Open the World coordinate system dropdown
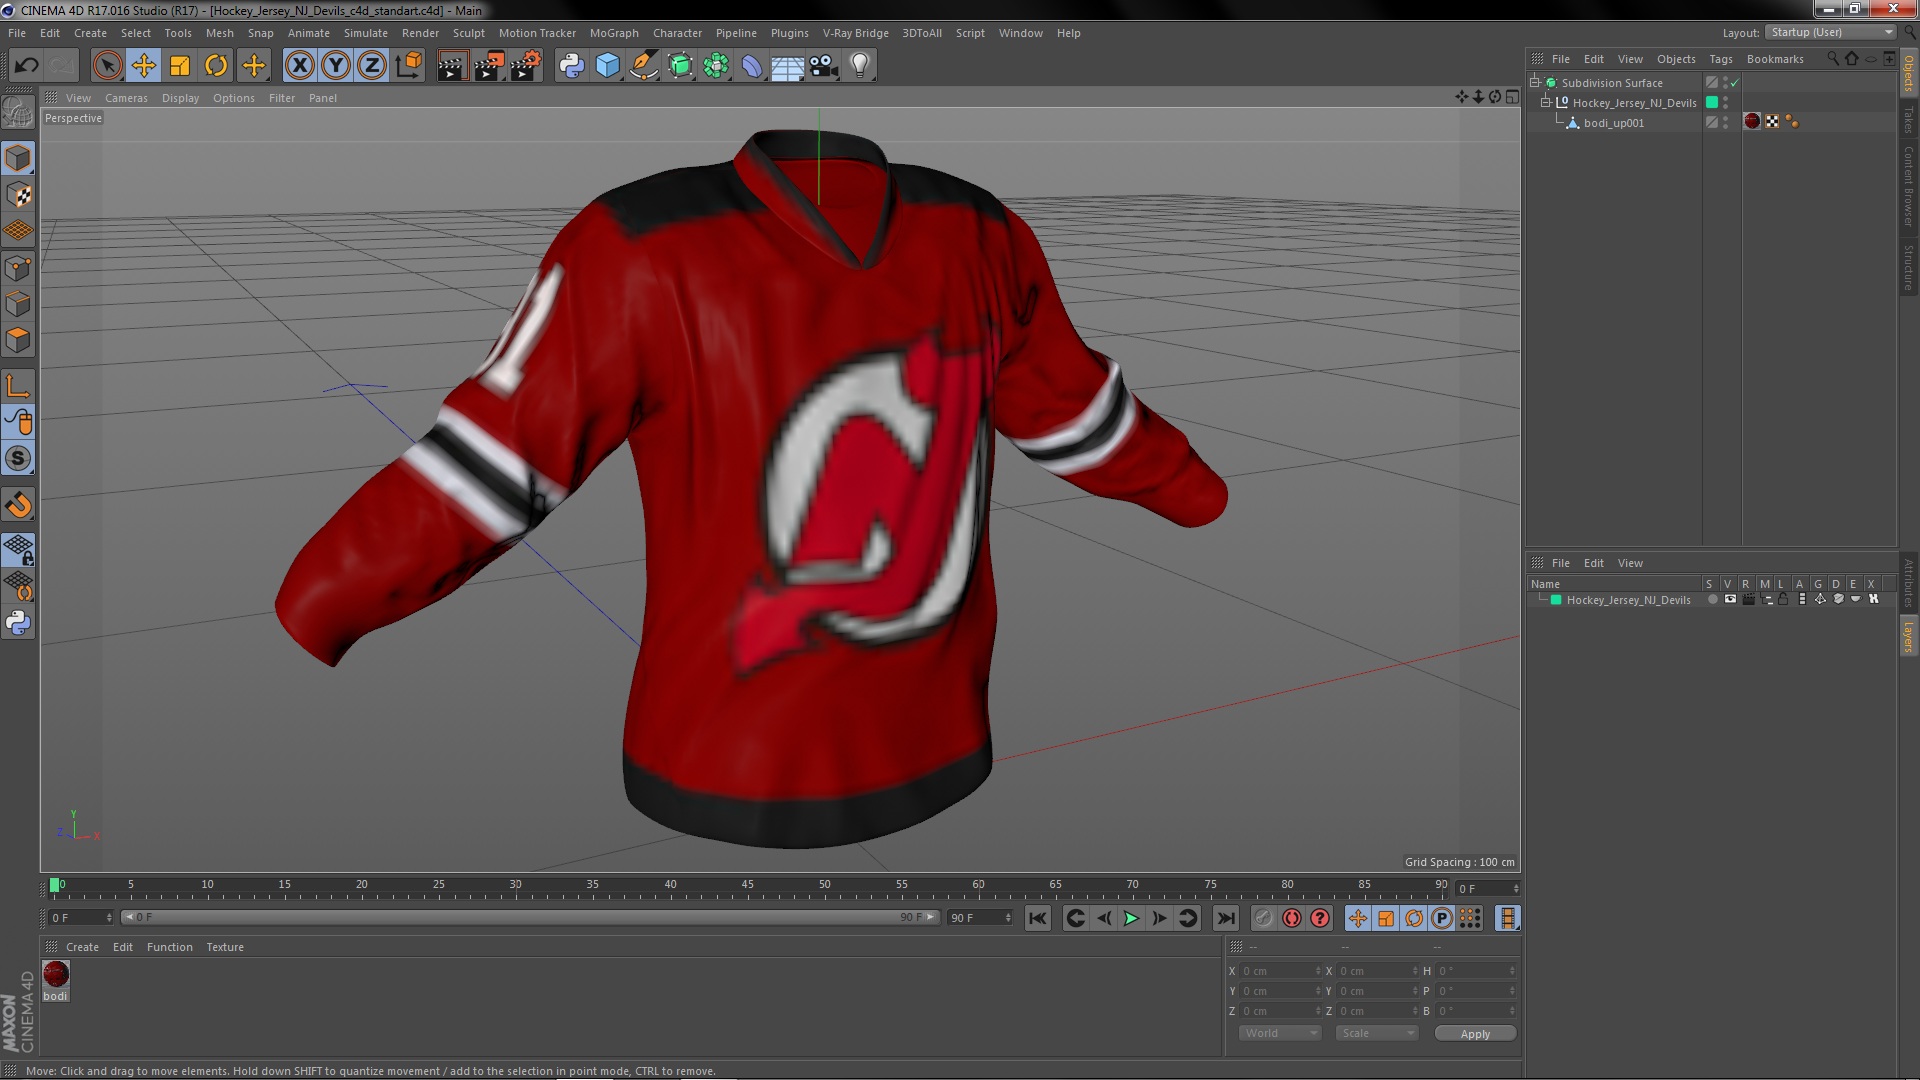Screen dimensions: 1920x1080 click(1280, 1033)
